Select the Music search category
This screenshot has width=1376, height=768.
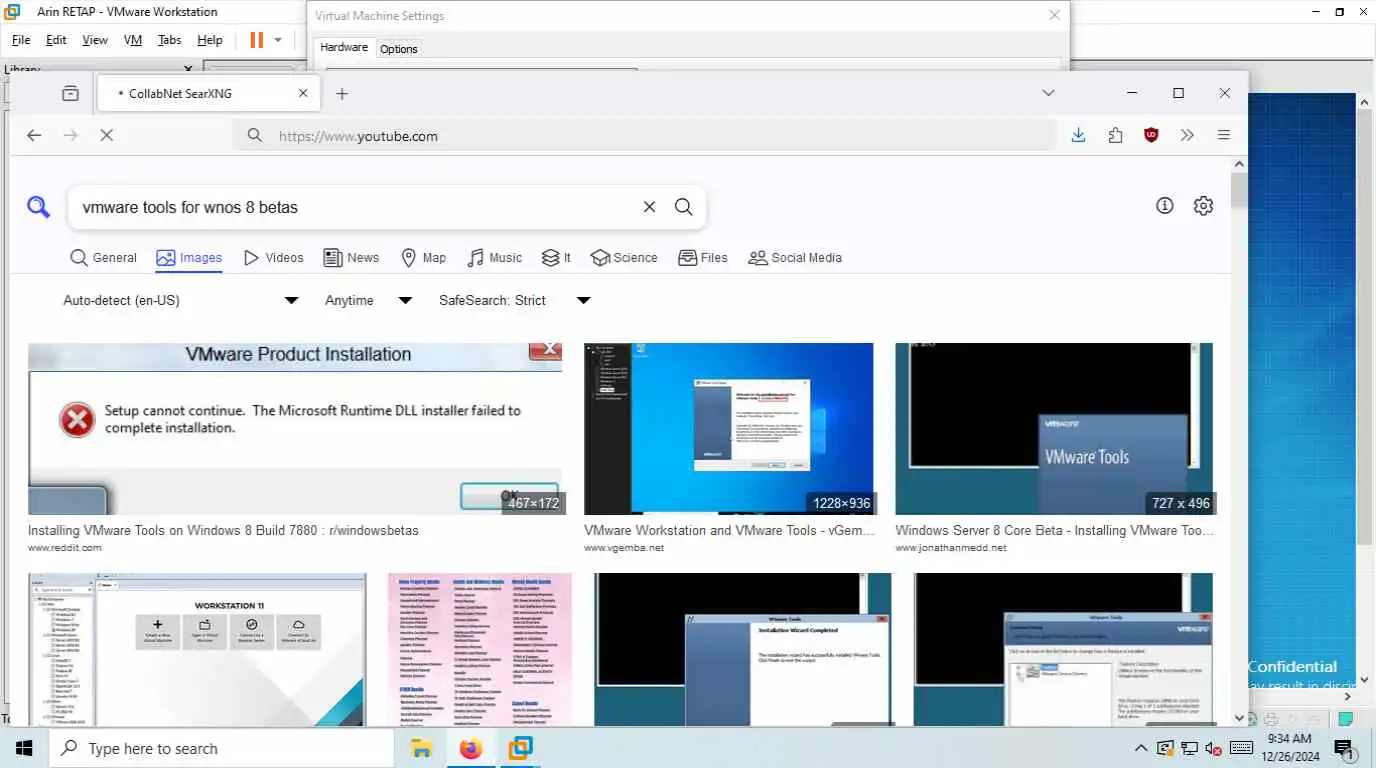tap(495, 258)
